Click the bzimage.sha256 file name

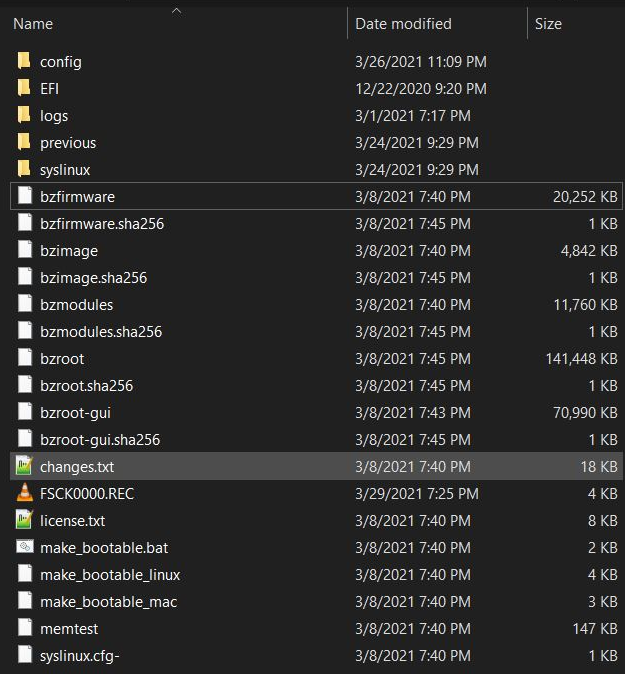coord(93,278)
